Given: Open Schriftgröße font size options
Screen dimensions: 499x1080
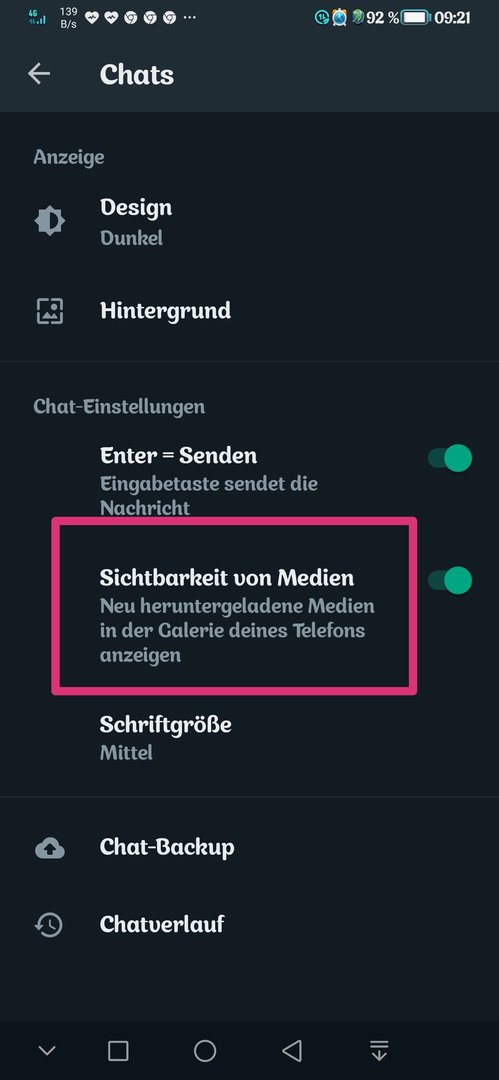Looking at the screenshot, I should (250, 738).
